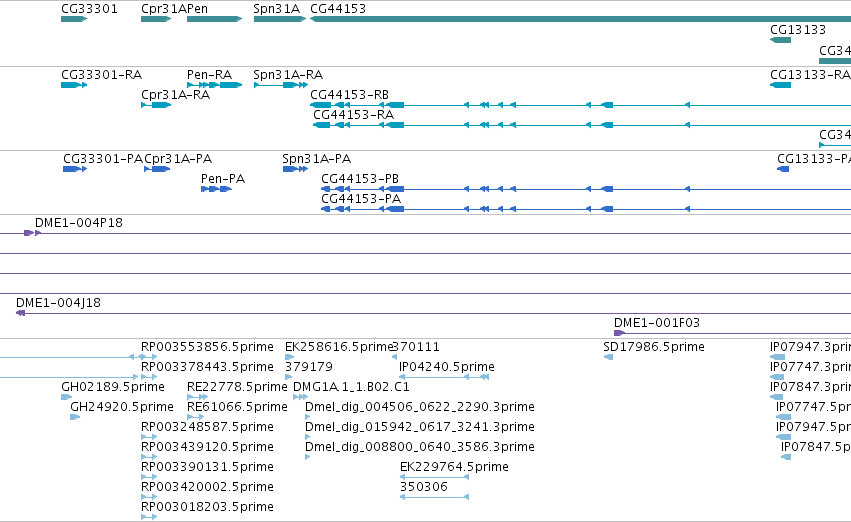Open the RP003018203.5prime cDNA label

pos(207,507)
